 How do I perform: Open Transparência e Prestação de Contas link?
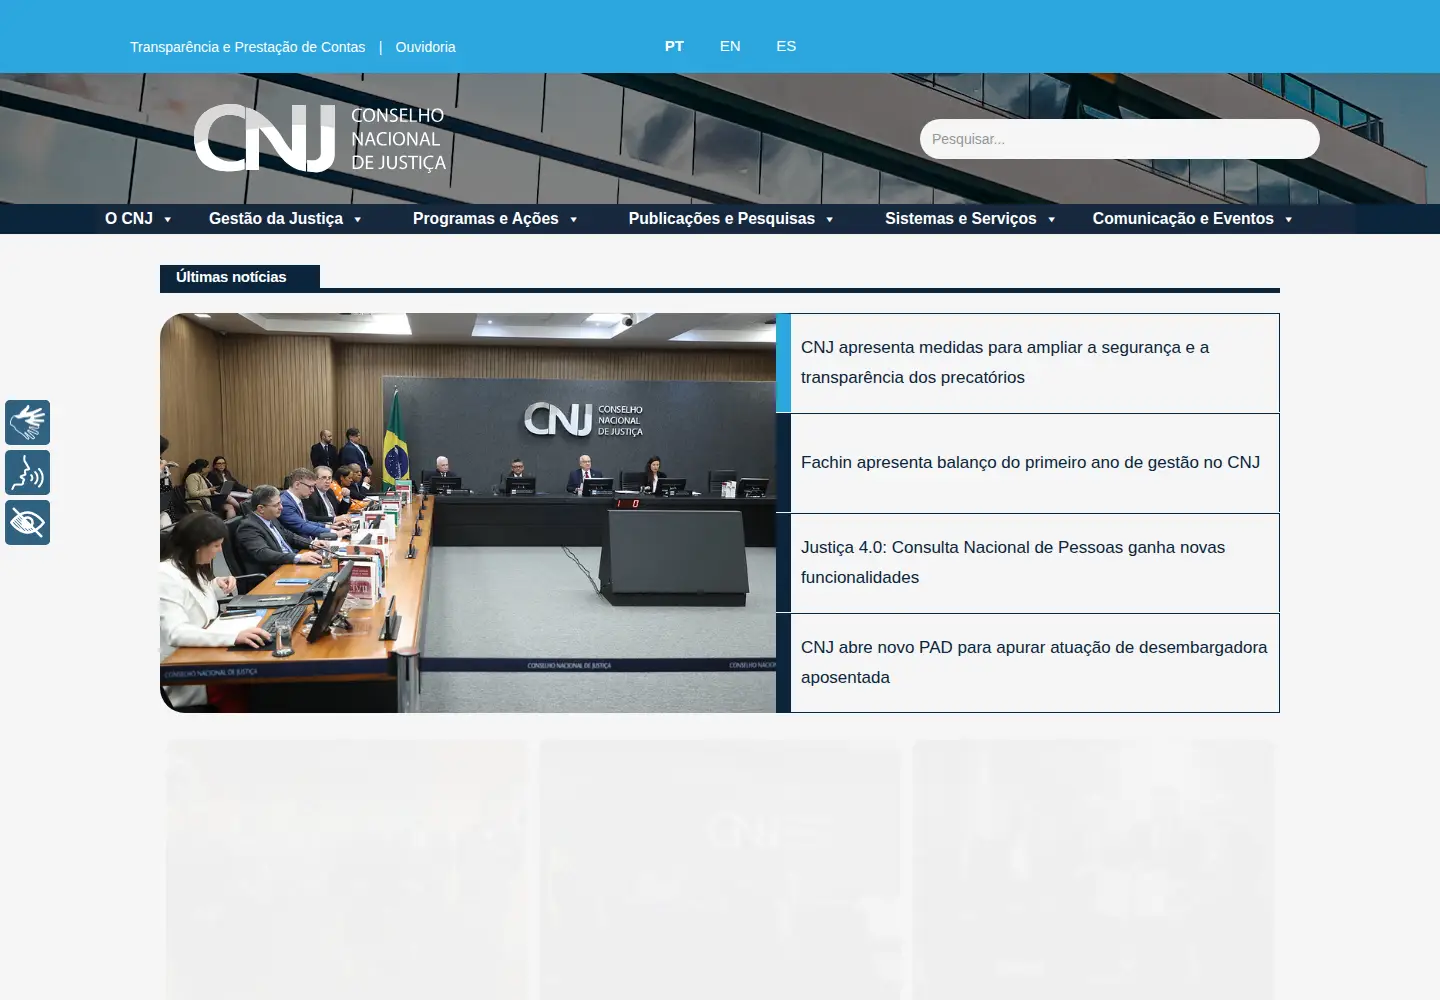pyautogui.click(x=247, y=47)
